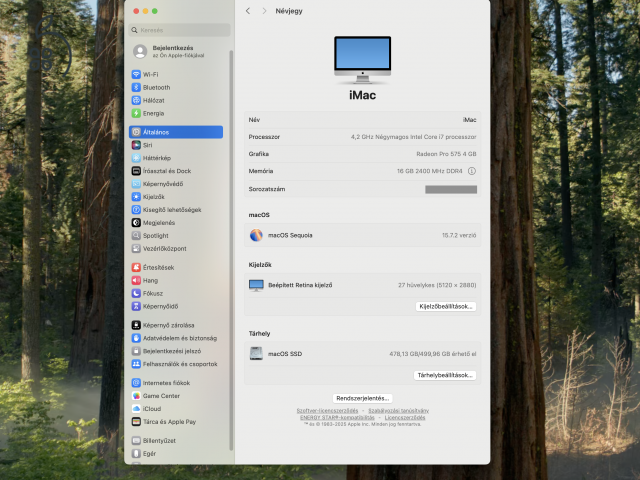Viewport: 640px width, 480px height.
Task: Click the 478,13 GB storage availability text
Action: (433, 354)
